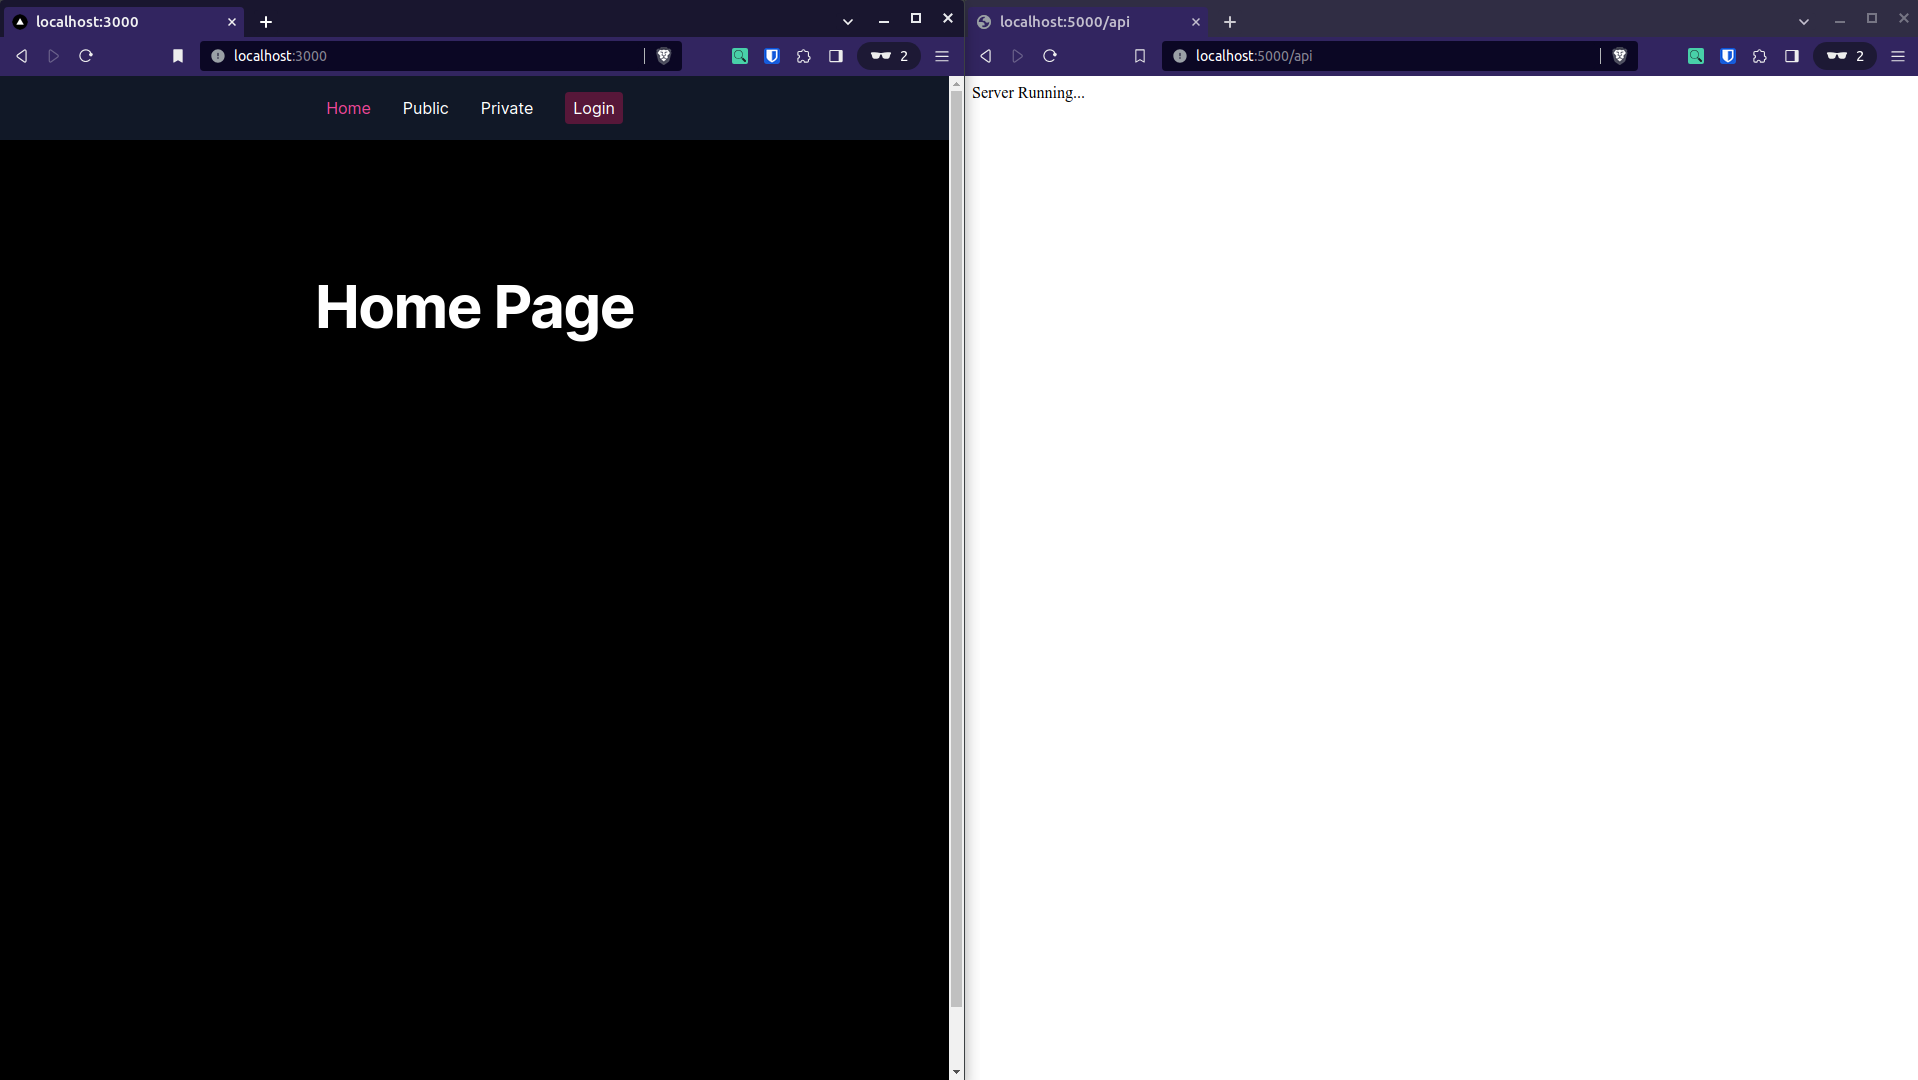Bookmark the localhost:3000 page
The height and width of the screenshot is (1080, 1918).
coord(177,56)
